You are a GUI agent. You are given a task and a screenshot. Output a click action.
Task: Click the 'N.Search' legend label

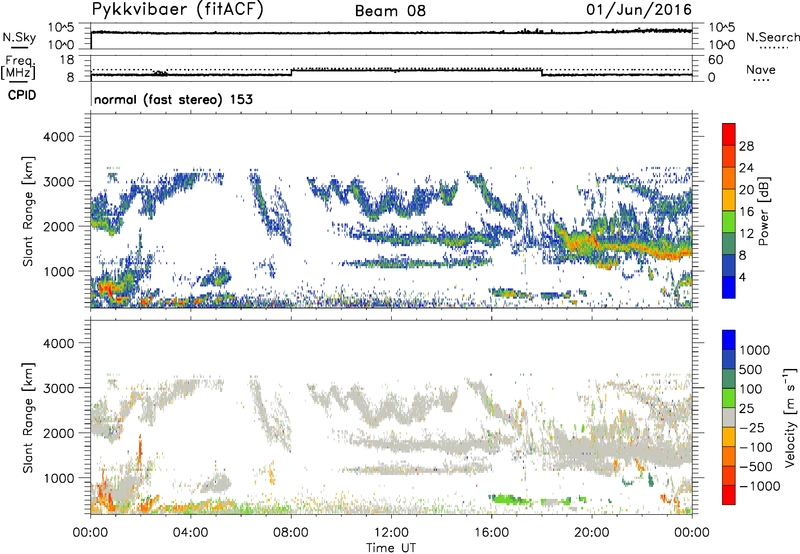[773, 37]
